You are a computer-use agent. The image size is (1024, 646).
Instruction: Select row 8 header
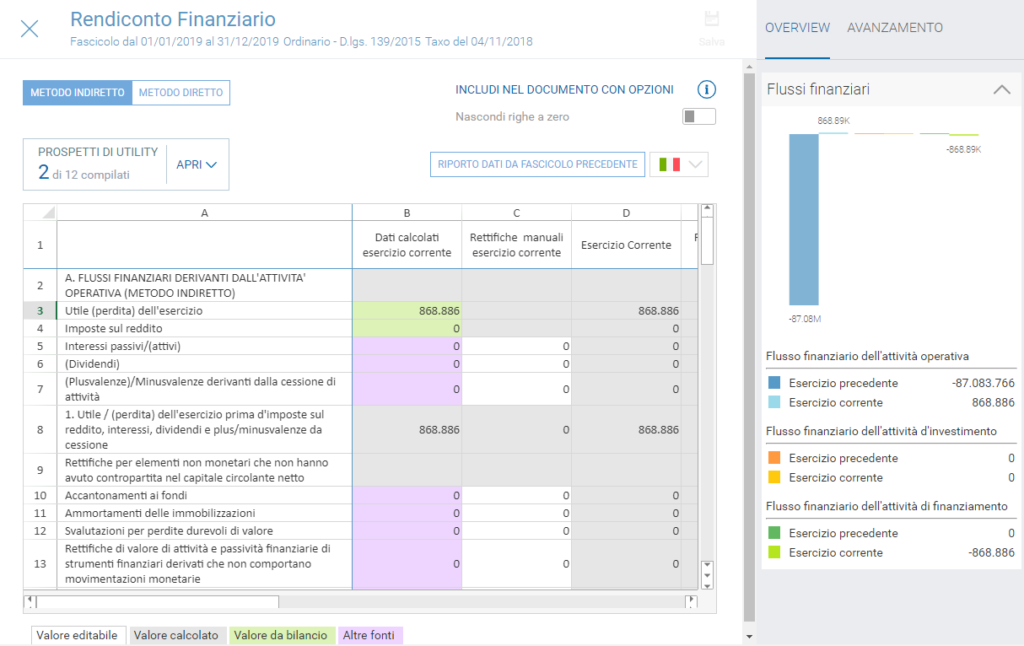[x=40, y=430]
